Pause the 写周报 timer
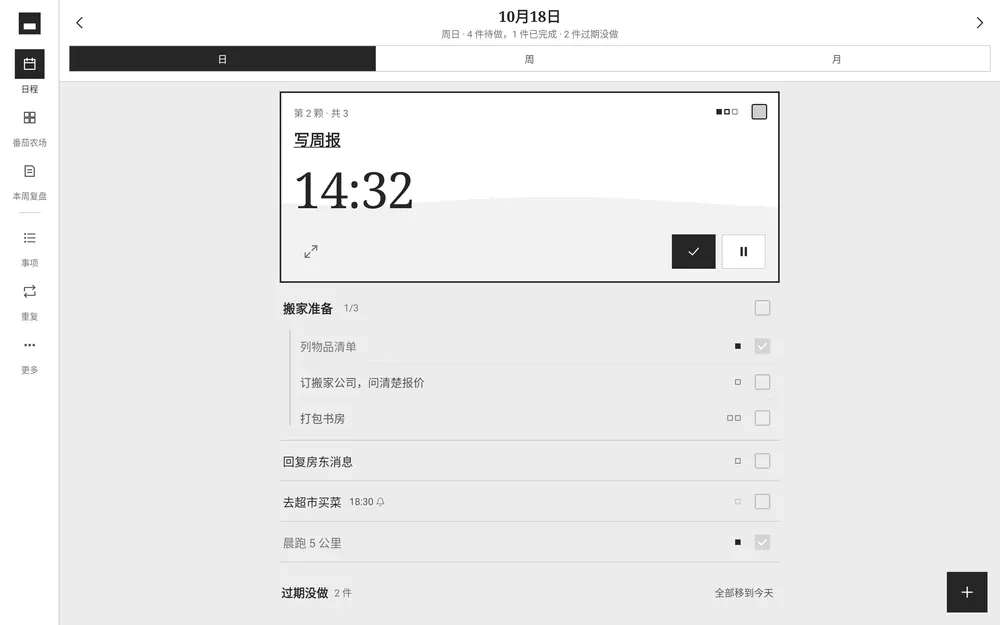1000x625 pixels. [x=744, y=251]
